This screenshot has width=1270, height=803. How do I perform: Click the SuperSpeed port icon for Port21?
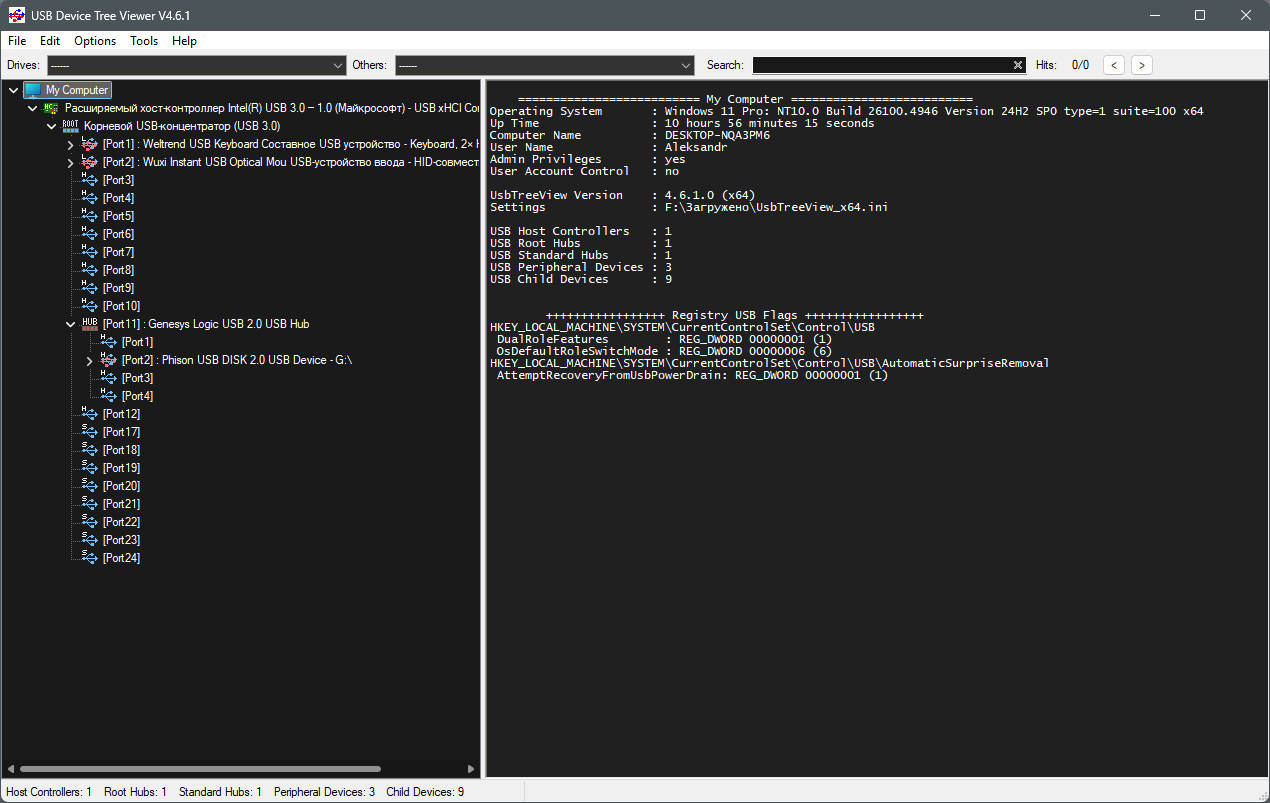coord(89,504)
